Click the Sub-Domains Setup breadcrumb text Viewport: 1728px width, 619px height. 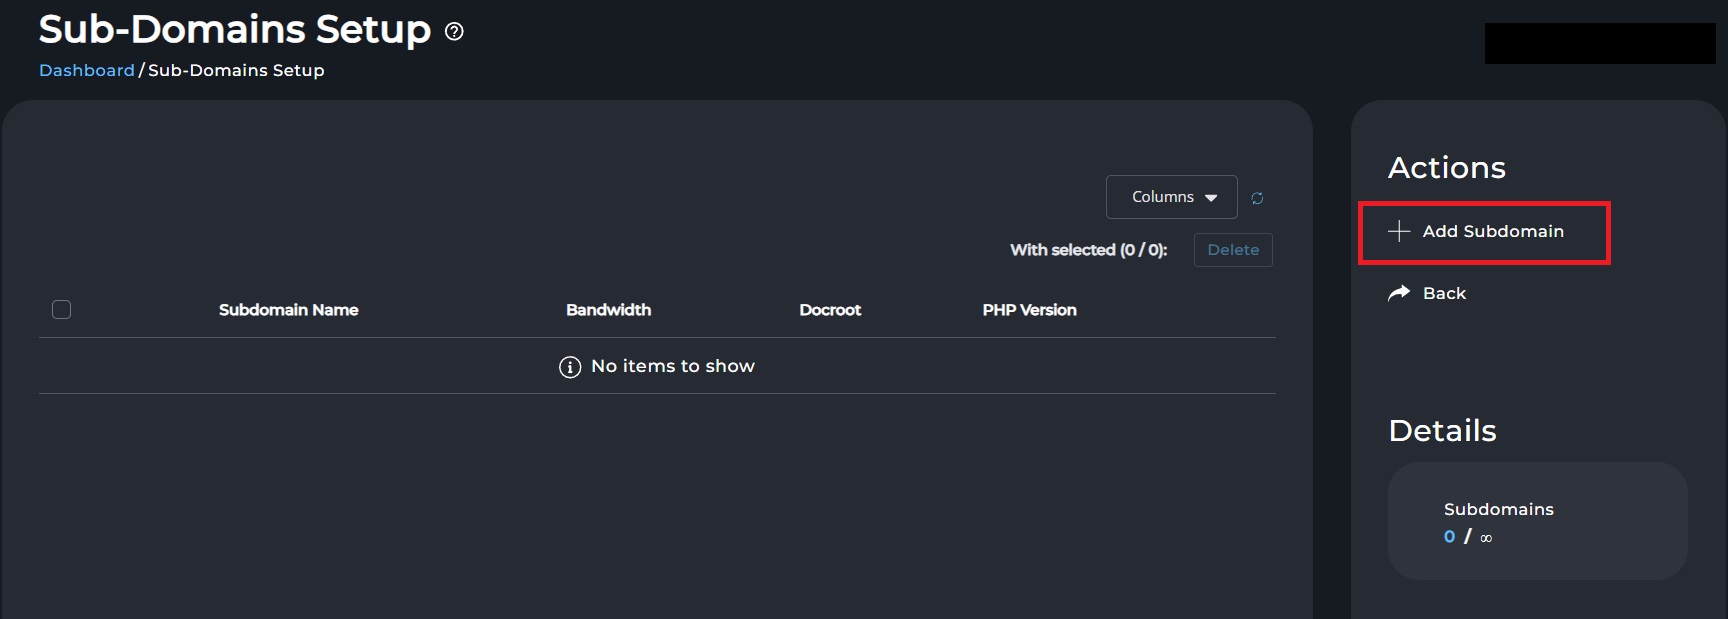coord(236,70)
